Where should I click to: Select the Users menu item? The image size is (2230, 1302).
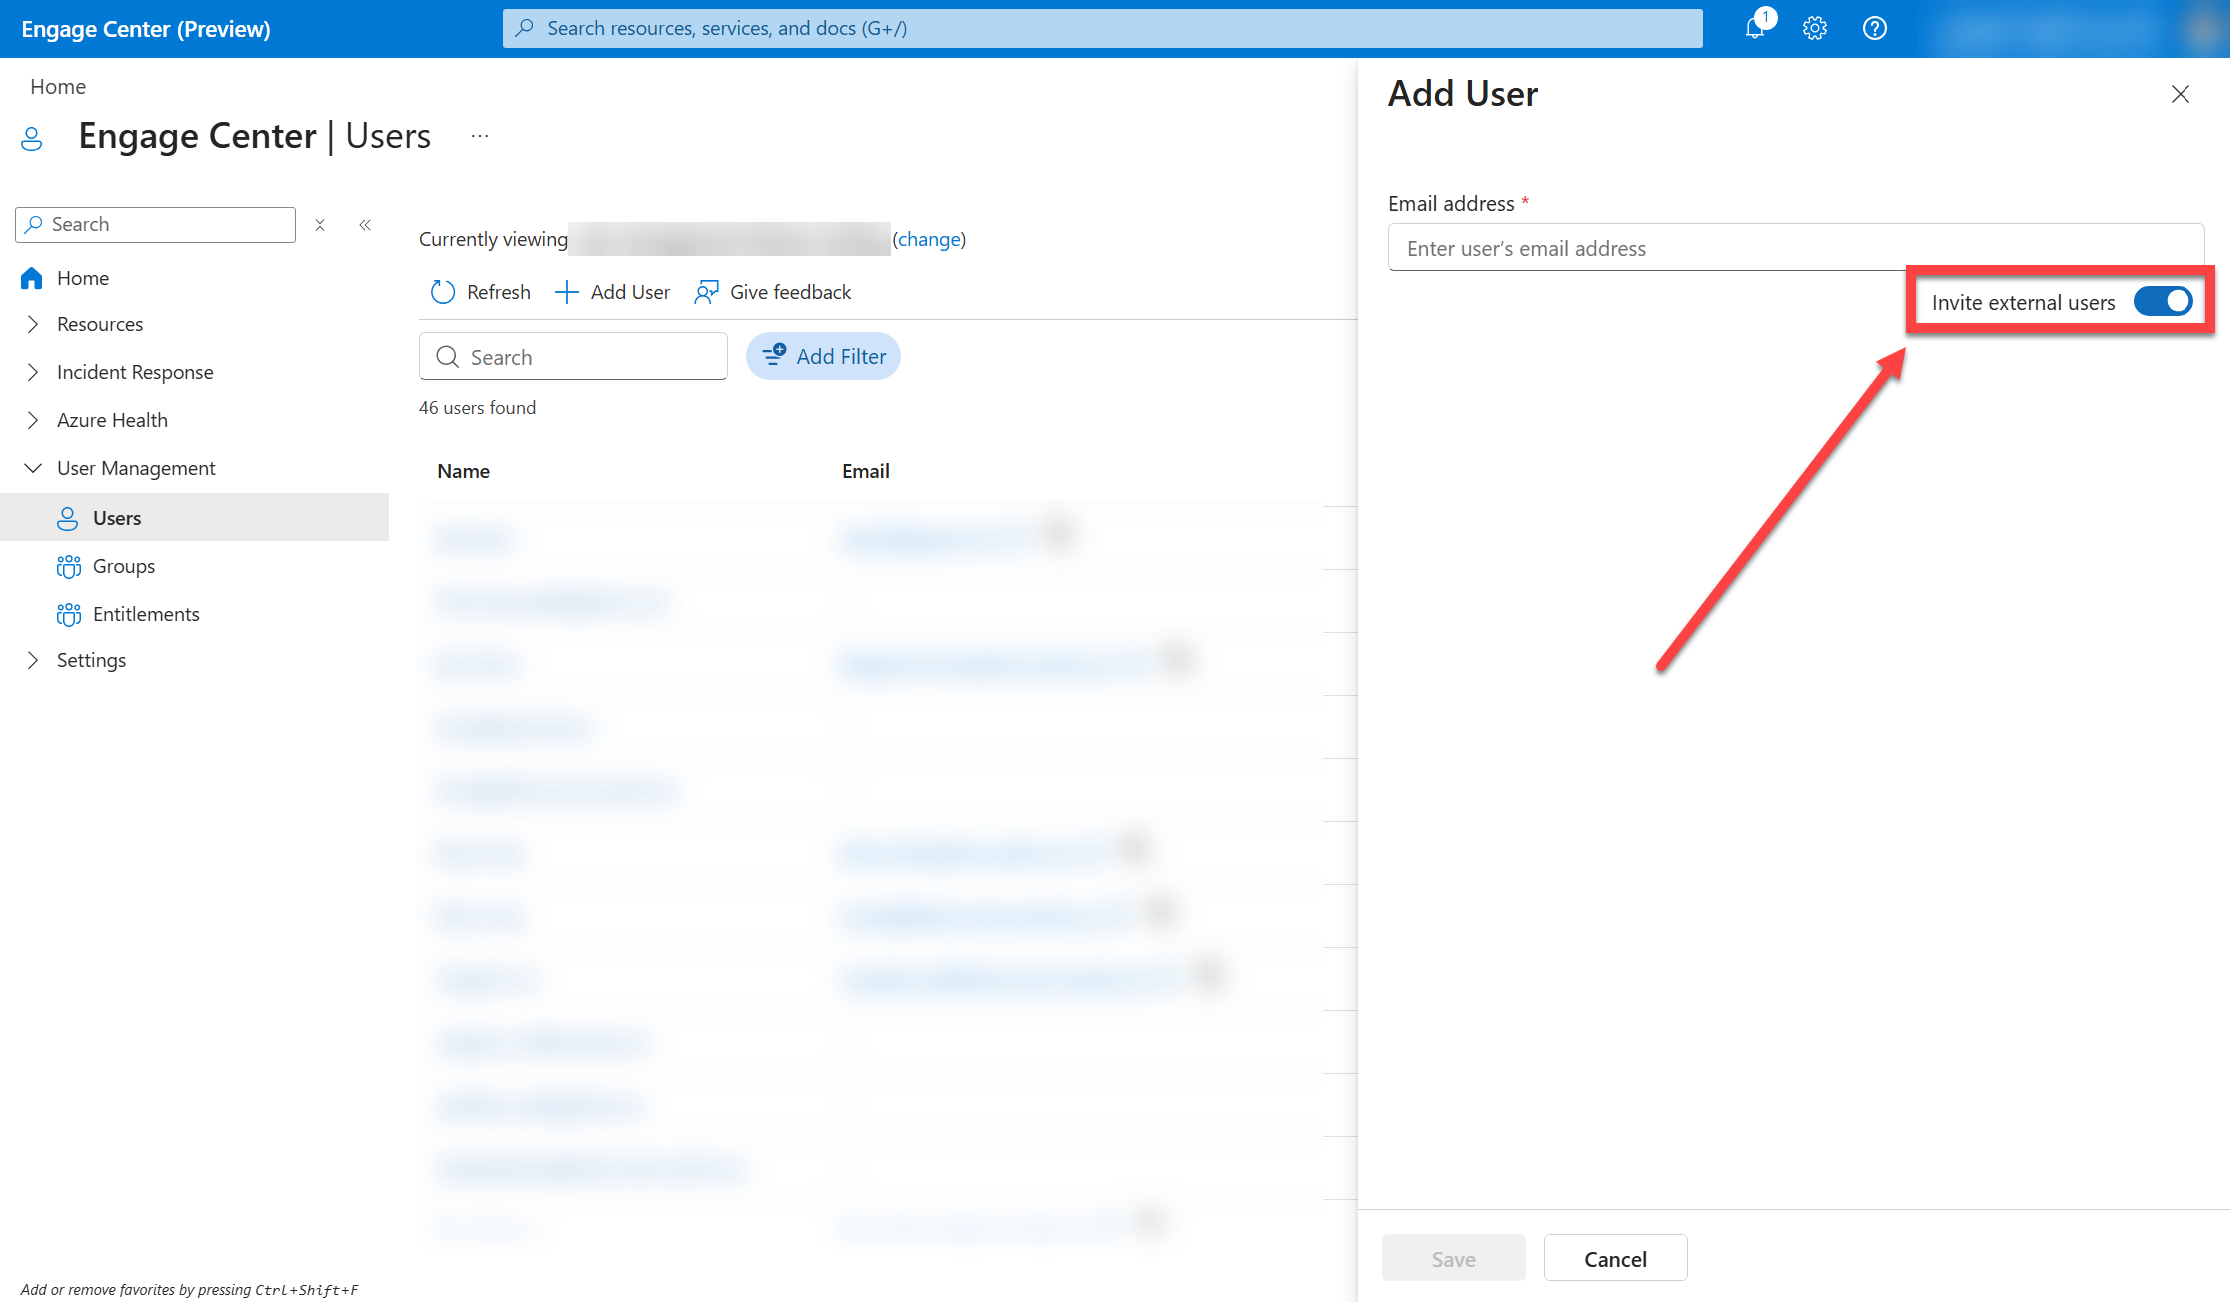(194, 518)
